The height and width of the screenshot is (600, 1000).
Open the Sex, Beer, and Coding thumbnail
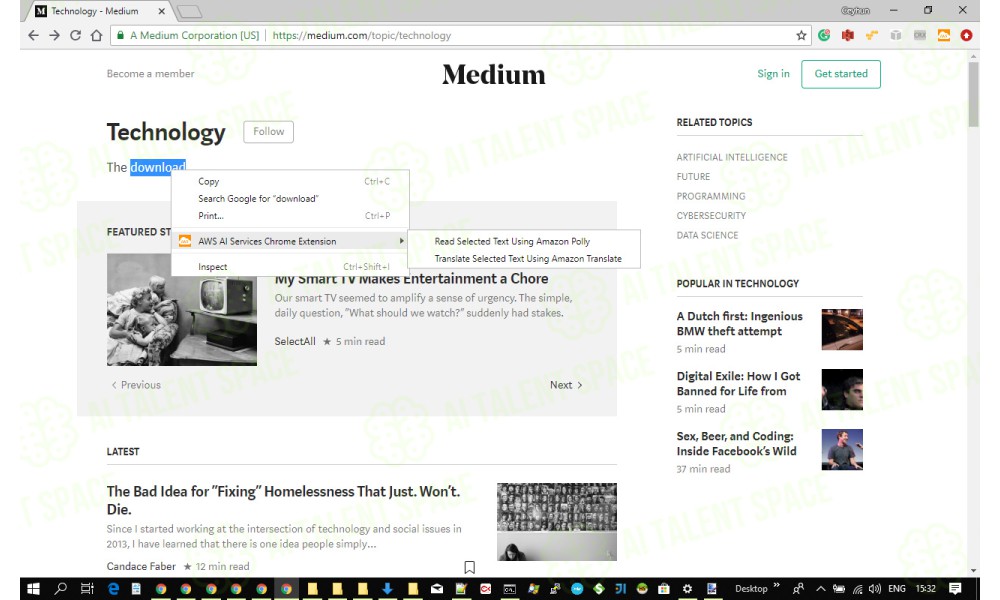[842, 450]
